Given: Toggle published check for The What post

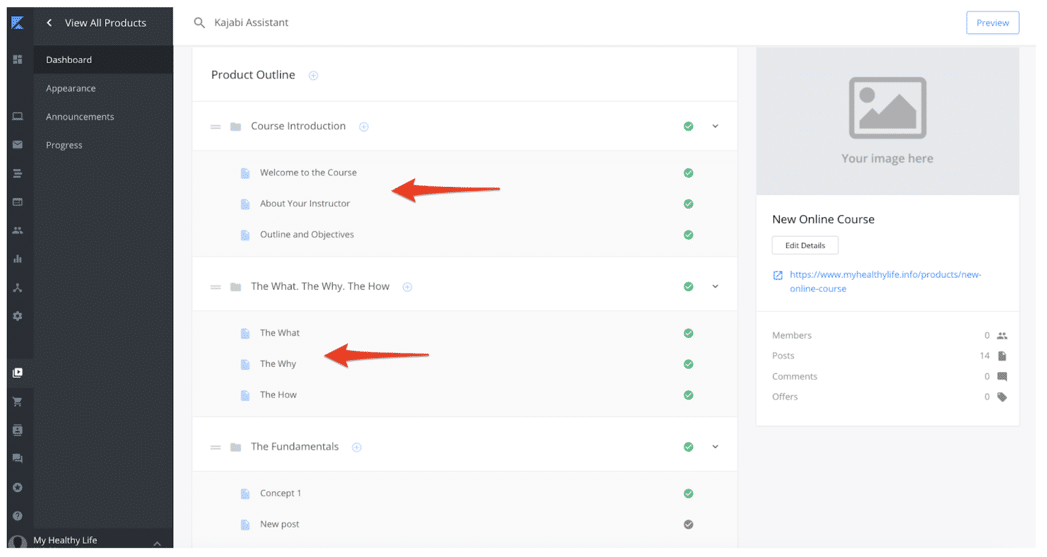Looking at the screenshot, I should pyautogui.click(x=688, y=333).
